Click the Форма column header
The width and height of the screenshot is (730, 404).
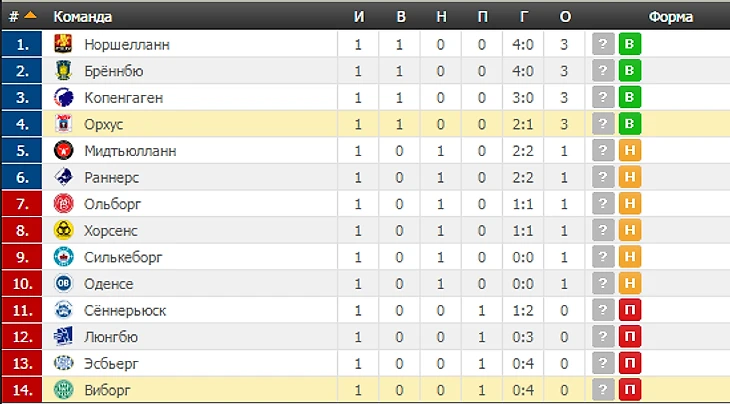point(671,17)
